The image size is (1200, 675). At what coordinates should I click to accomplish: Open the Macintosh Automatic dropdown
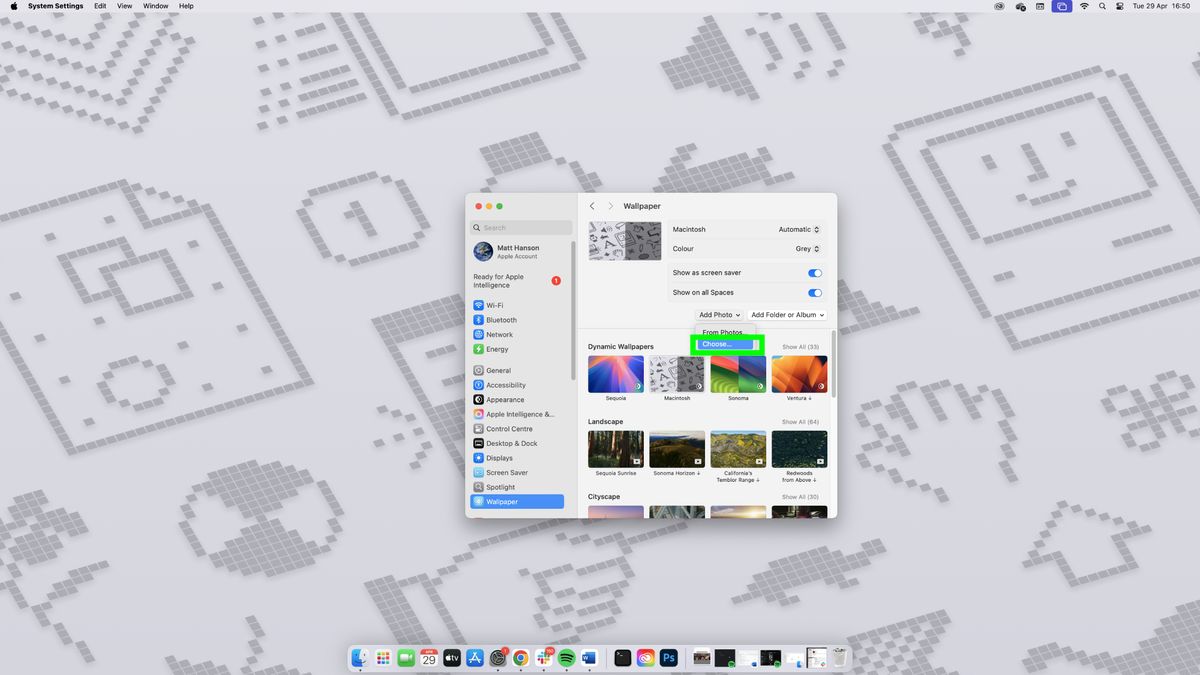click(x=798, y=229)
